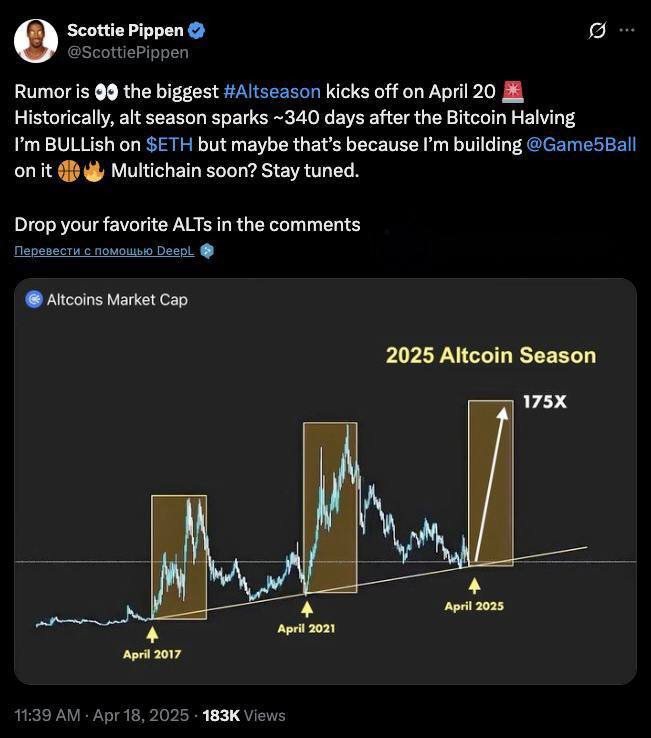
Task: Click the red siren emoji
Action: [513, 91]
